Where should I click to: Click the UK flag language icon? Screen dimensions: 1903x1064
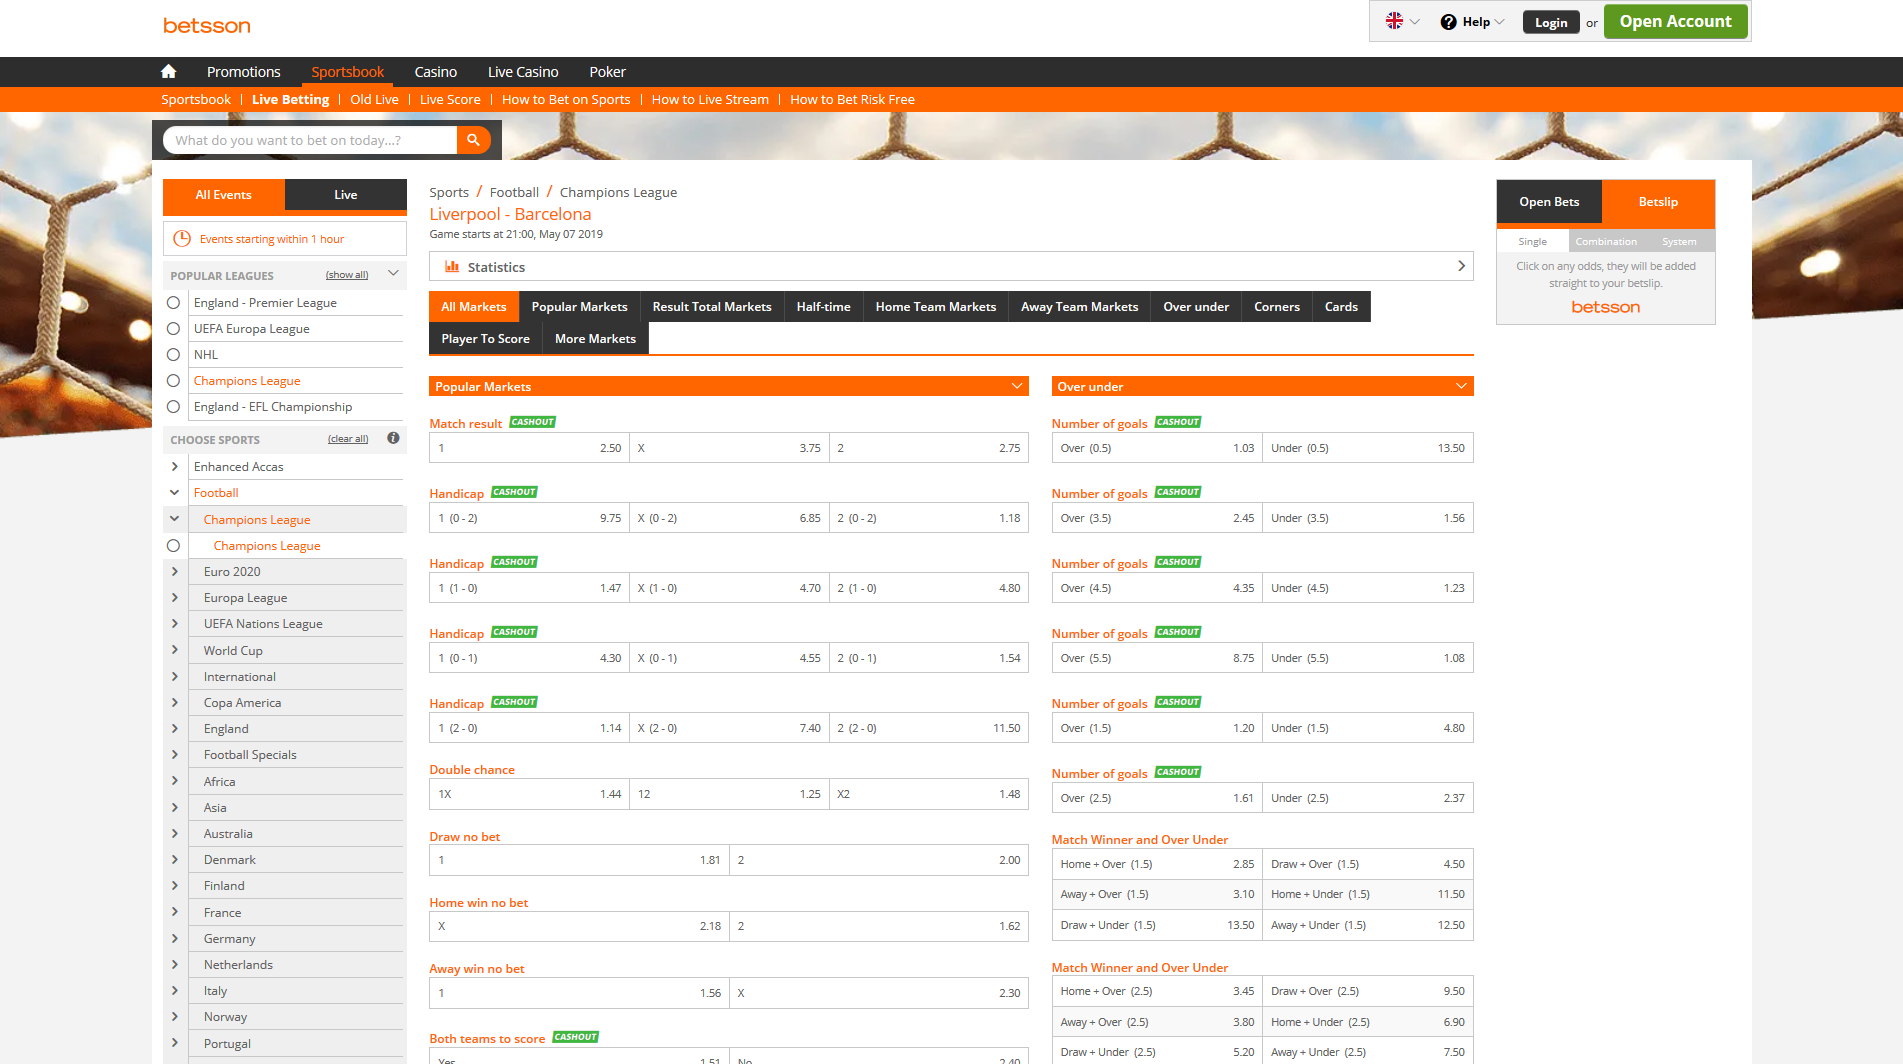point(1394,21)
